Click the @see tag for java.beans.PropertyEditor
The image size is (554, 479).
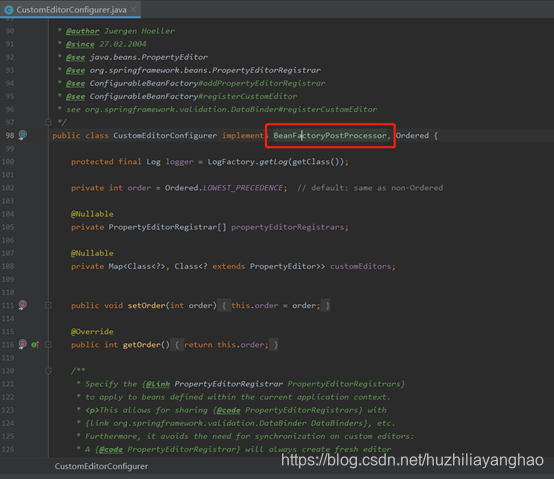pos(75,57)
